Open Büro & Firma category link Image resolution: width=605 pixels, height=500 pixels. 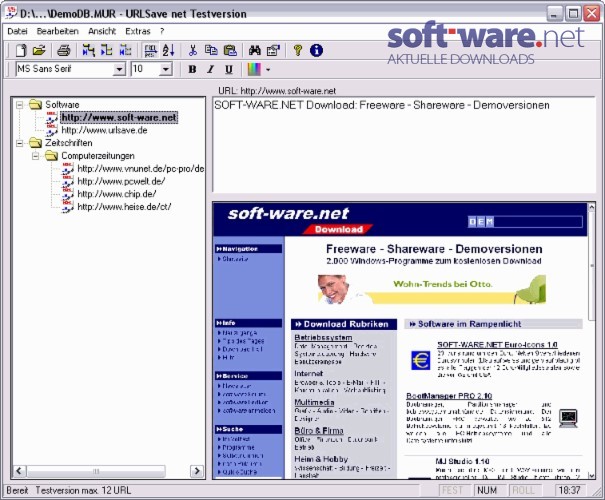[319, 431]
